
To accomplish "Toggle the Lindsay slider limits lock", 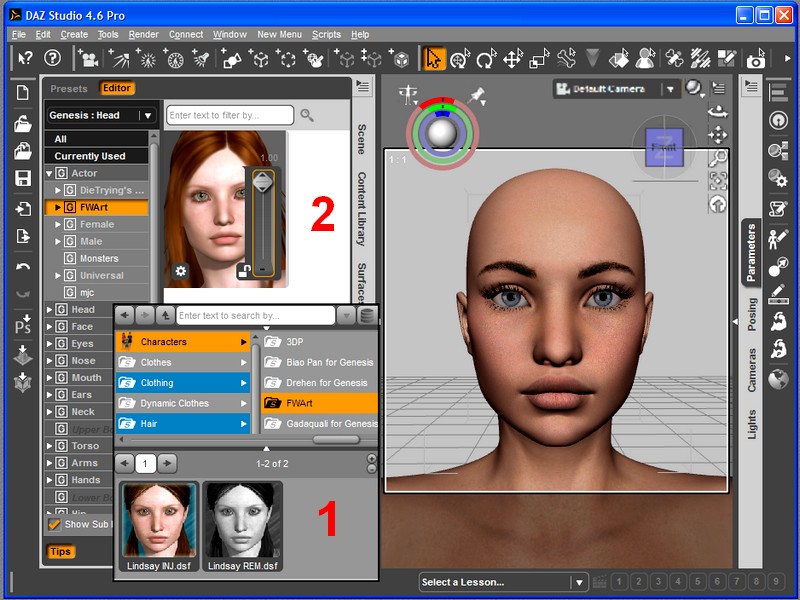I will [244, 271].
